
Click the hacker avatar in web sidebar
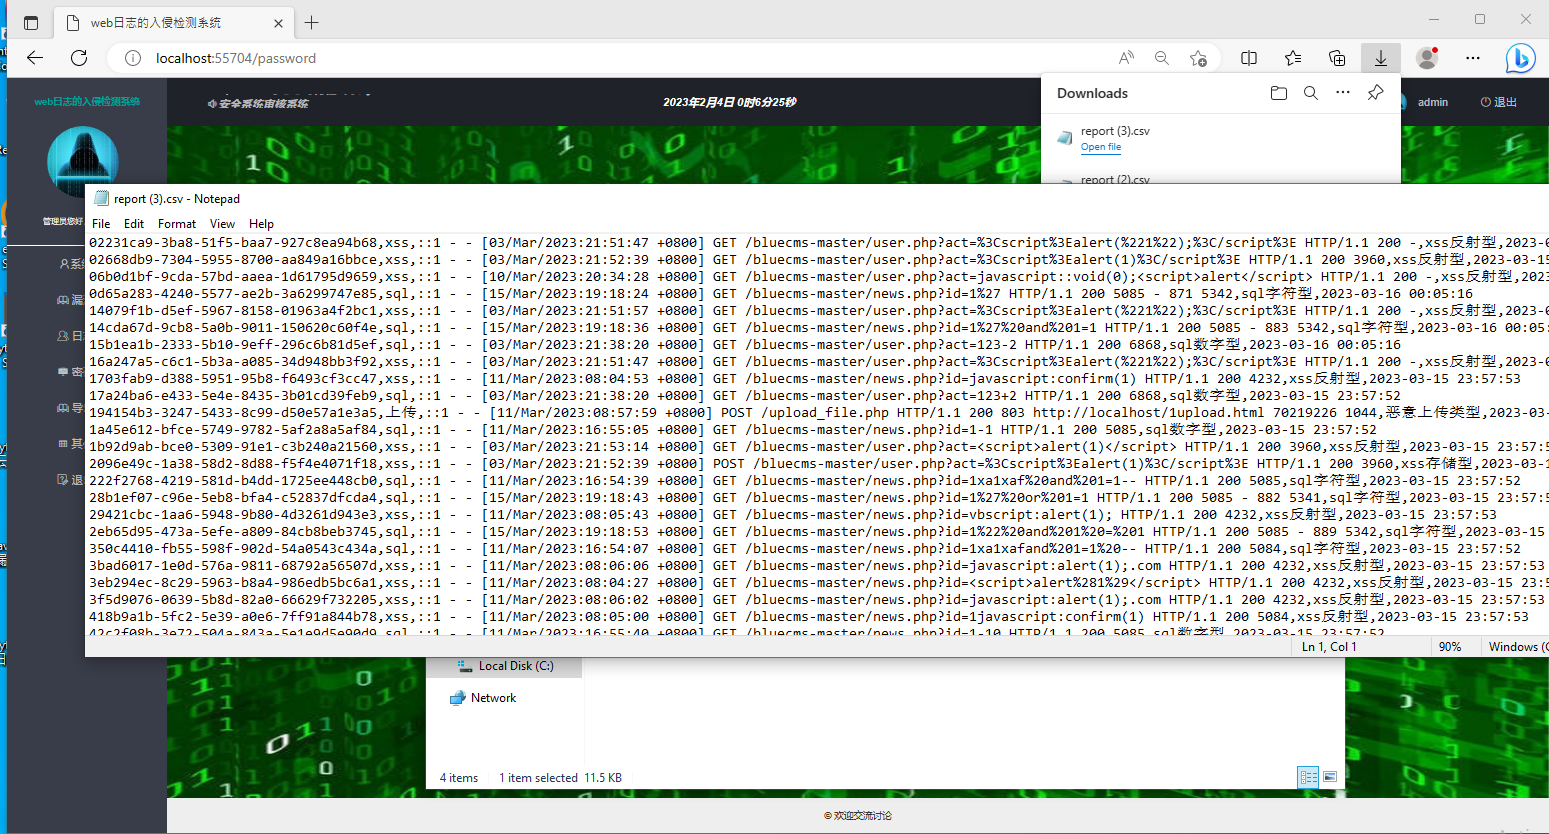tap(83, 162)
